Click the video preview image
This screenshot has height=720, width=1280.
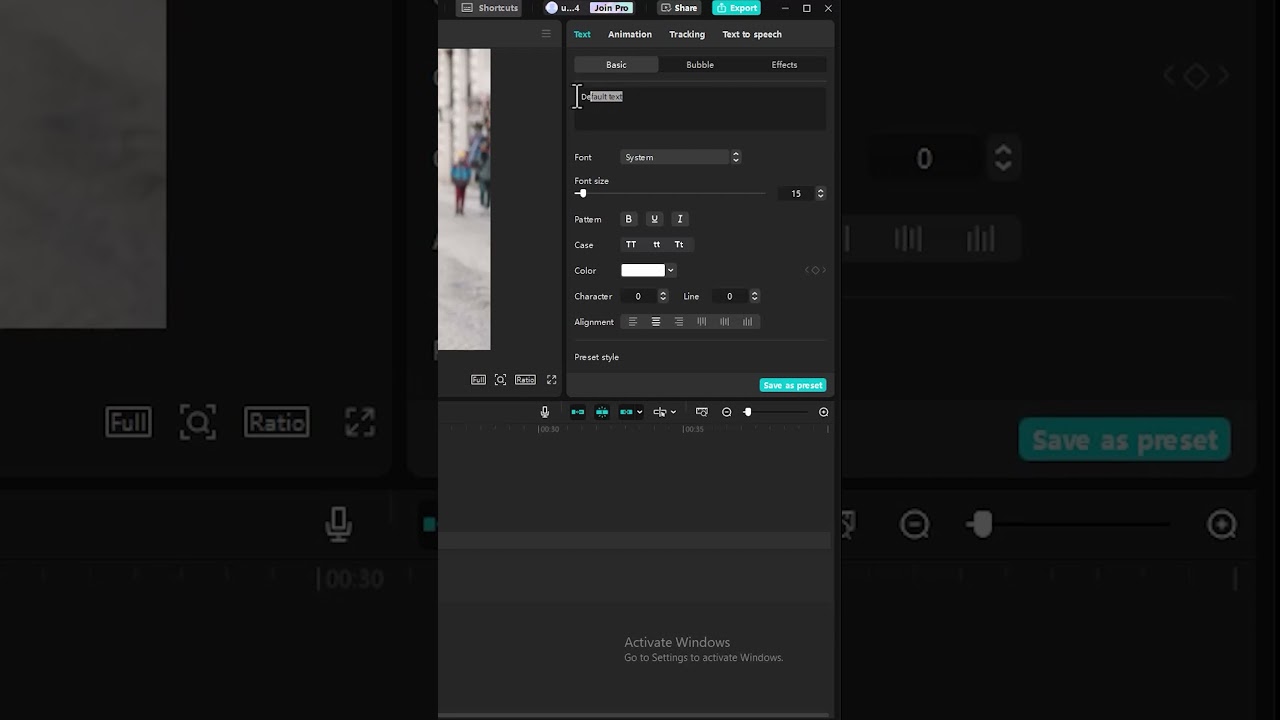point(464,199)
